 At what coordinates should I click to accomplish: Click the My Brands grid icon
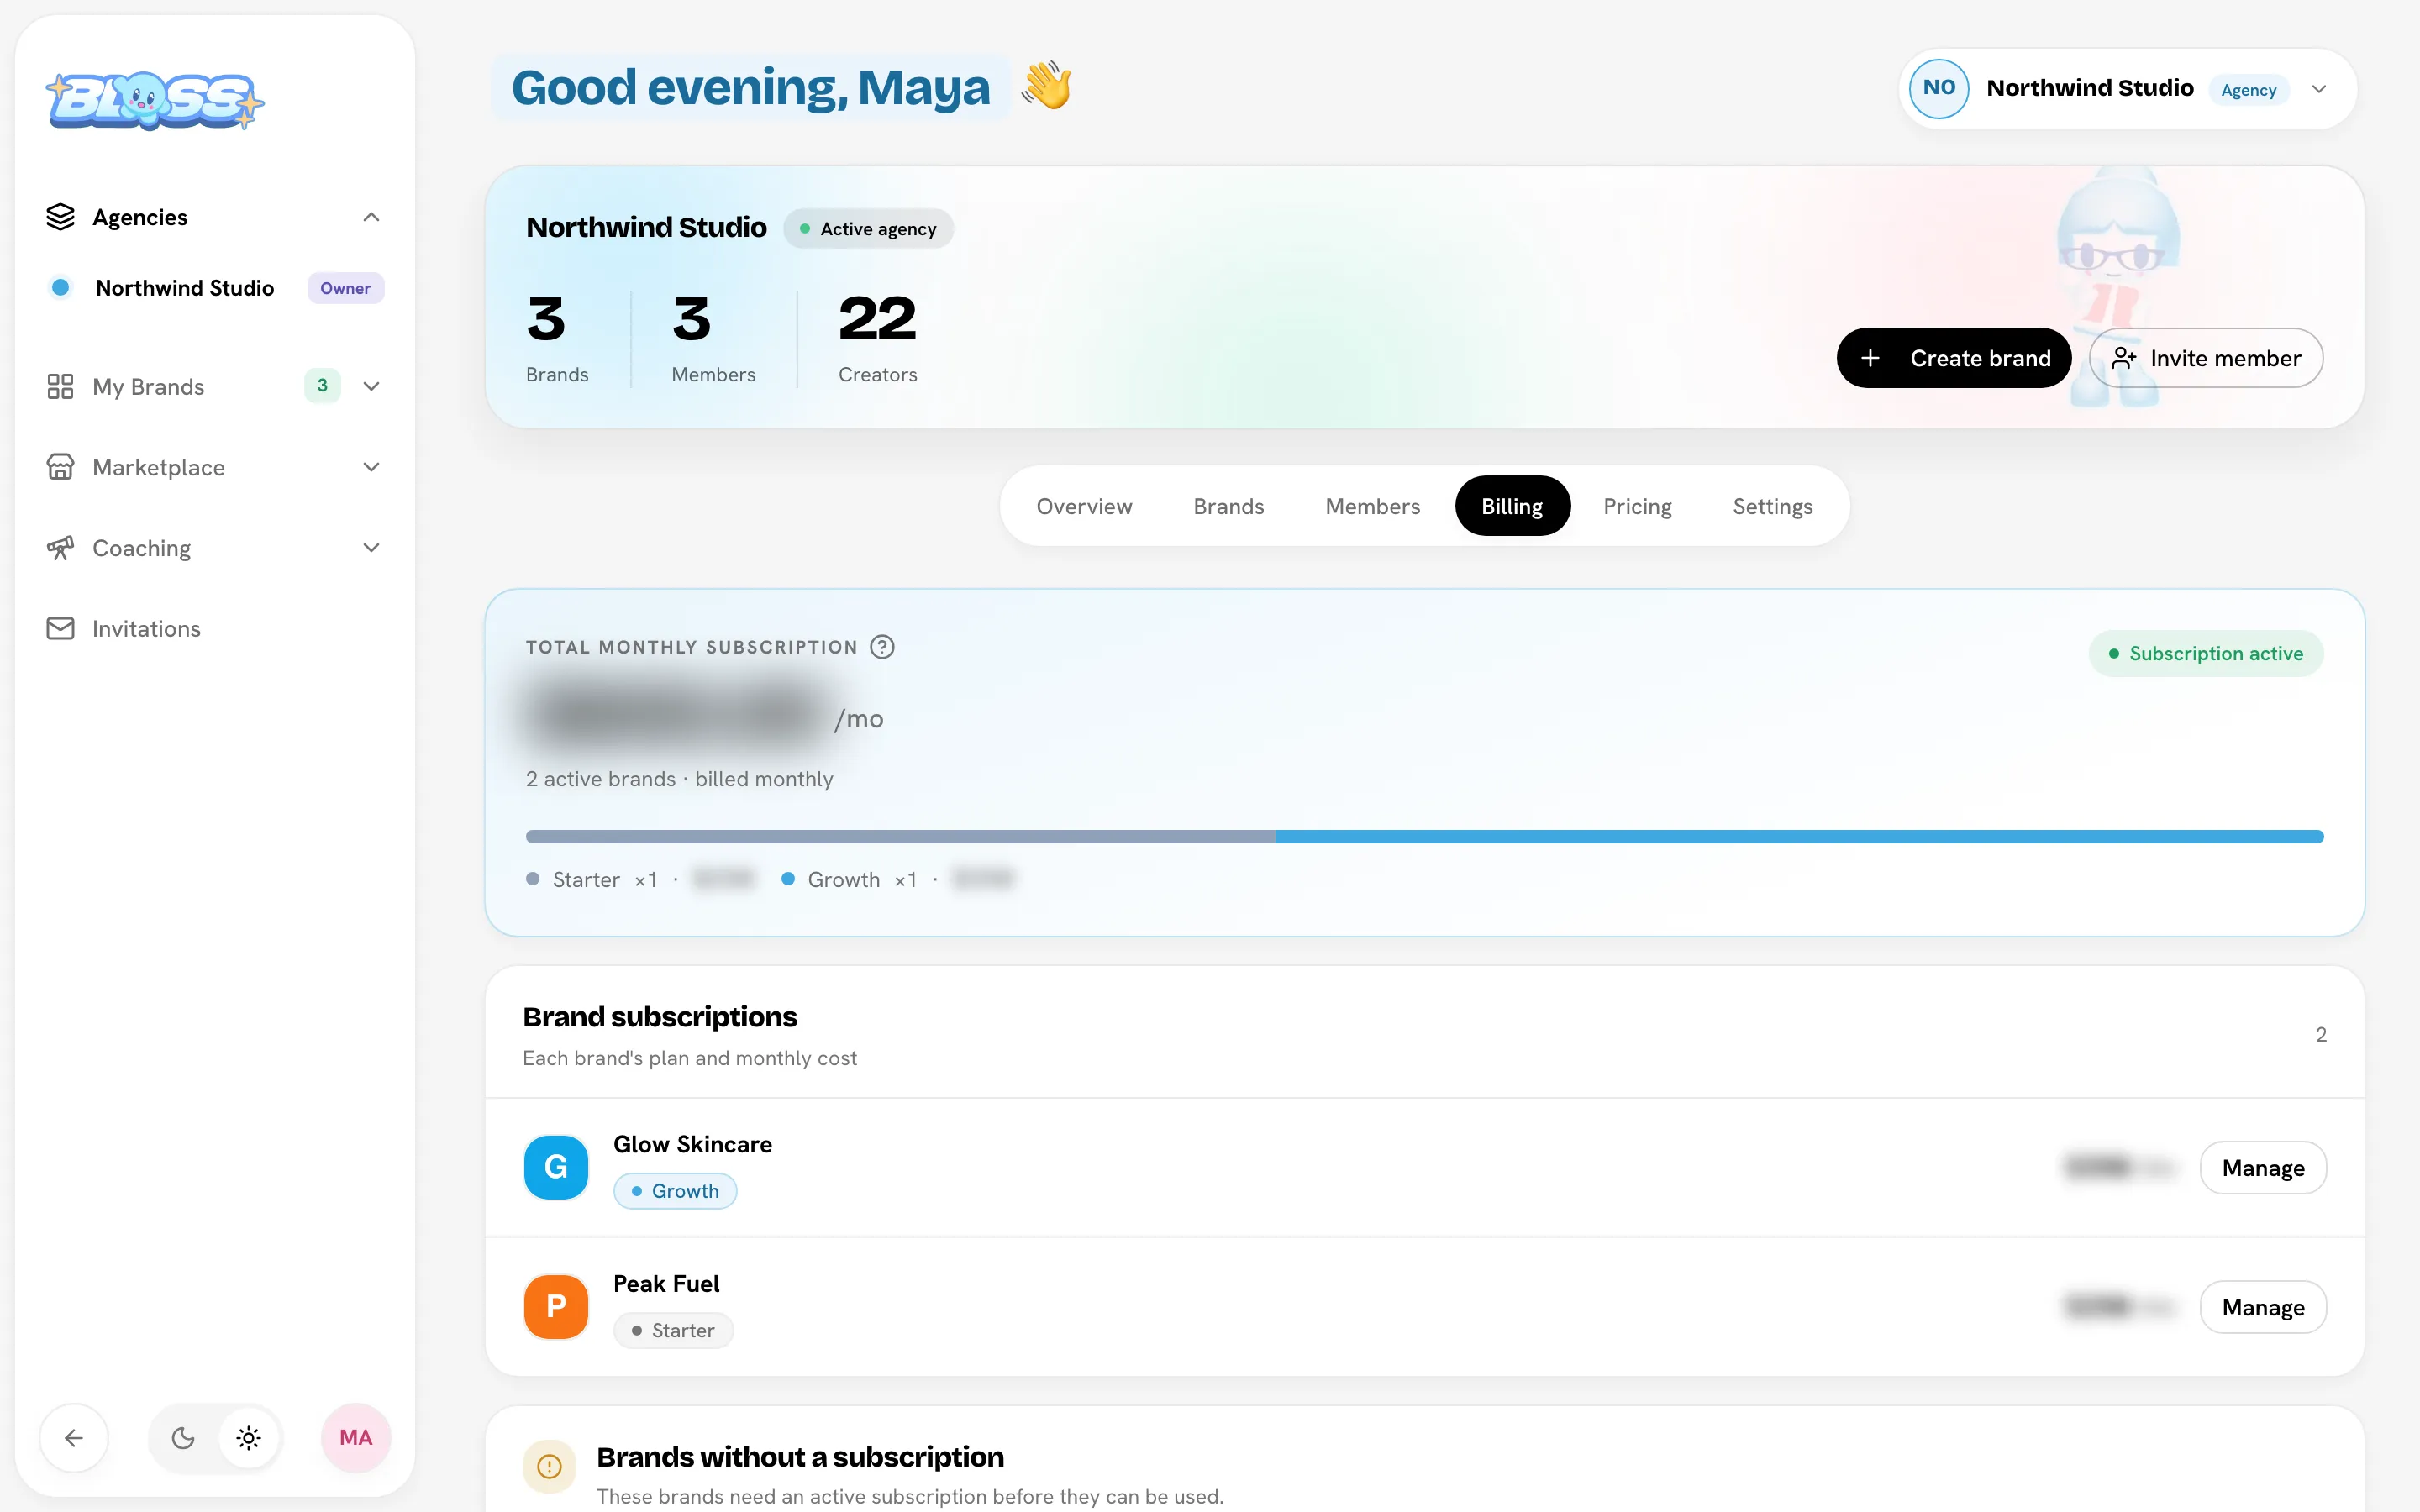tap(60, 386)
